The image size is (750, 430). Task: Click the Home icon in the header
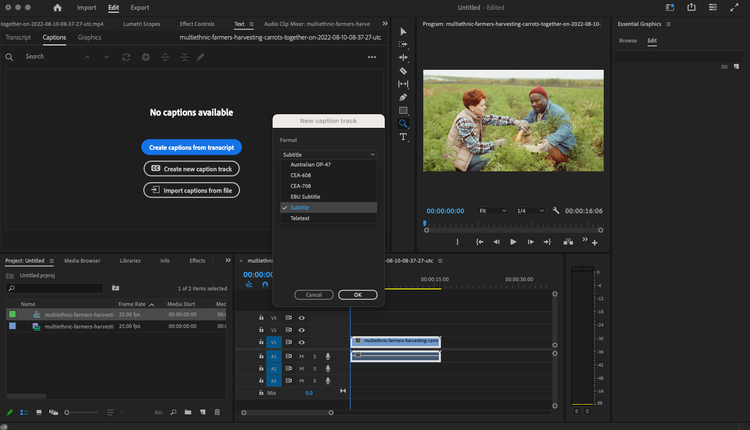click(57, 7)
